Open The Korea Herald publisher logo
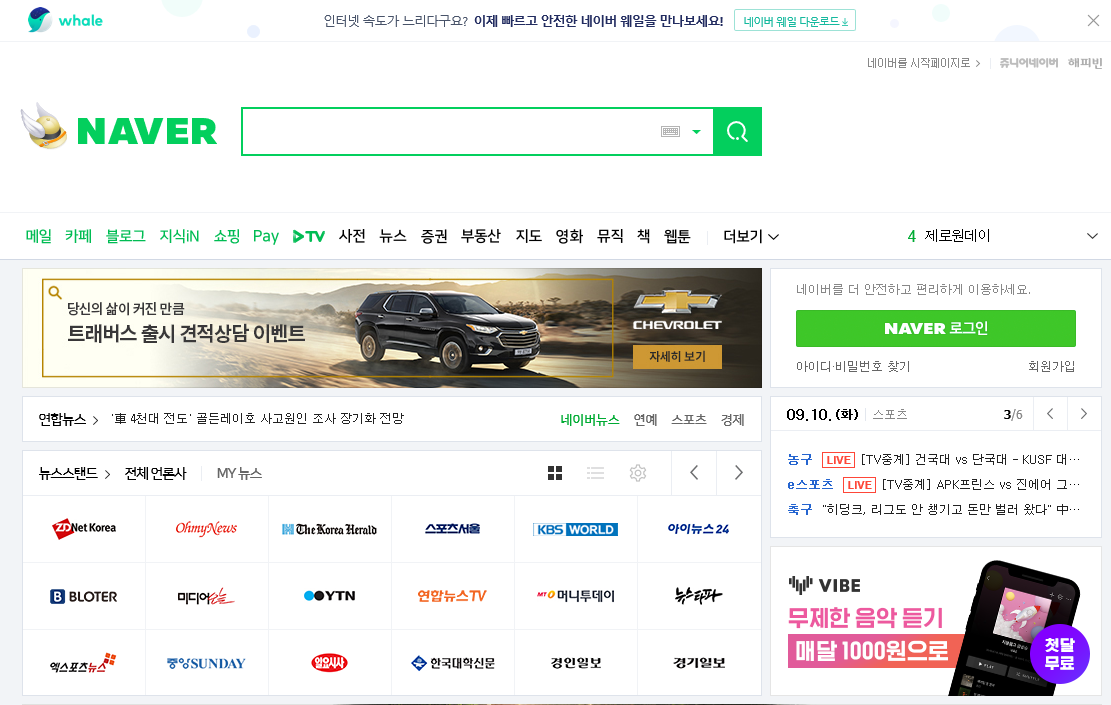This screenshot has width=1111, height=705. pyautogui.click(x=329, y=529)
